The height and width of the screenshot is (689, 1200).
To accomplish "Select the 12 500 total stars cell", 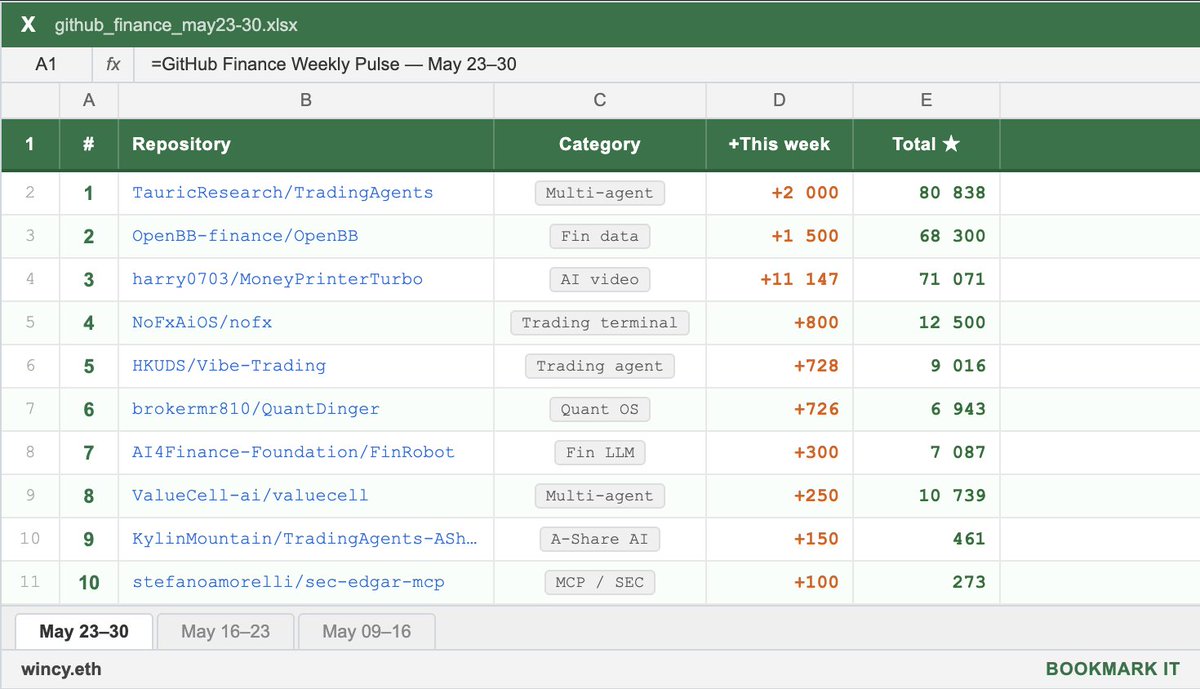I will click(x=926, y=322).
